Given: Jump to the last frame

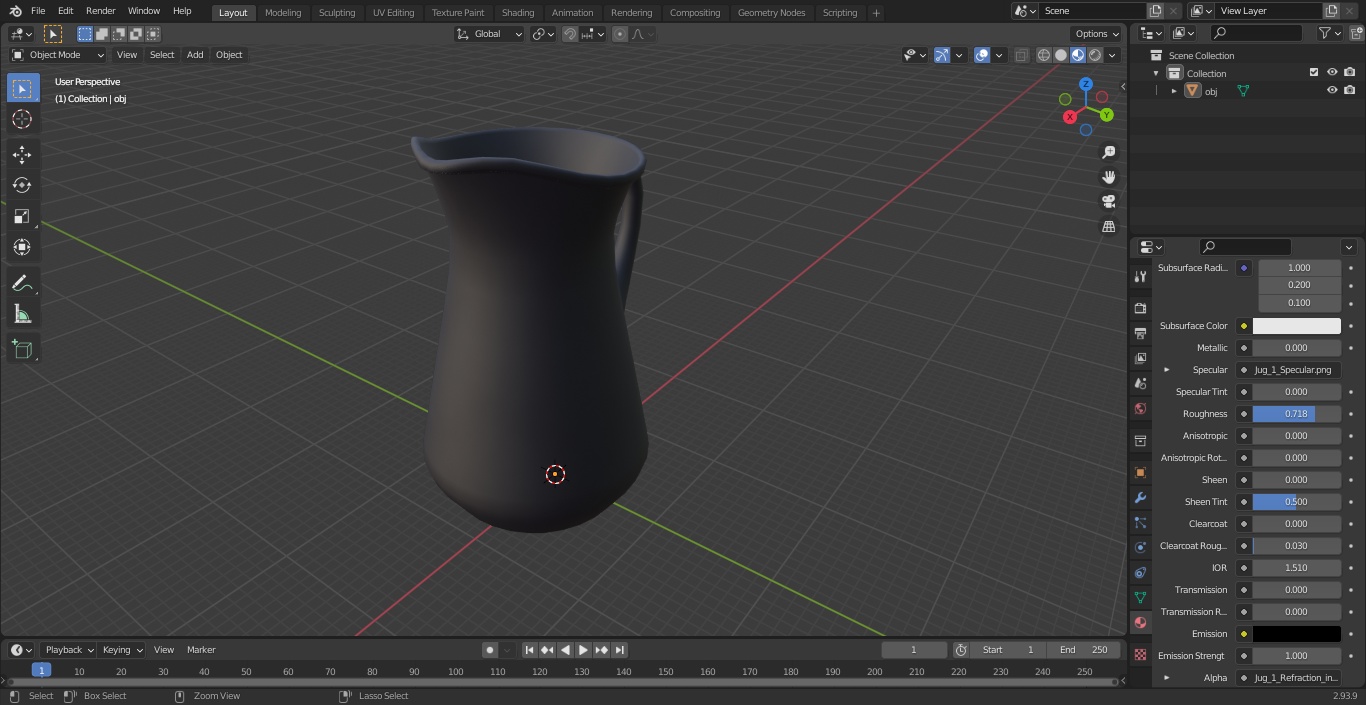Looking at the screenshot, I should pyautogui.click(x=619, y=650).
